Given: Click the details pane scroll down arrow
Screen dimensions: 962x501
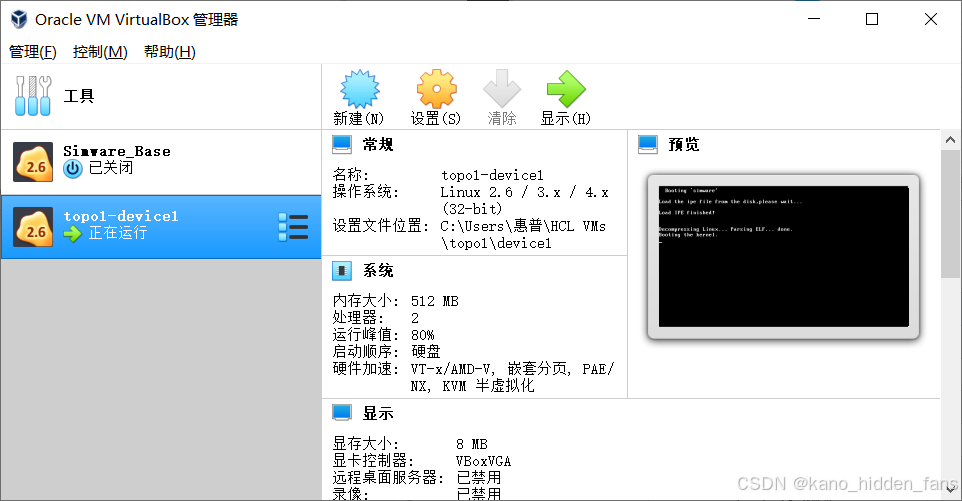Looking at the screenshot, I should click(950, 489).
